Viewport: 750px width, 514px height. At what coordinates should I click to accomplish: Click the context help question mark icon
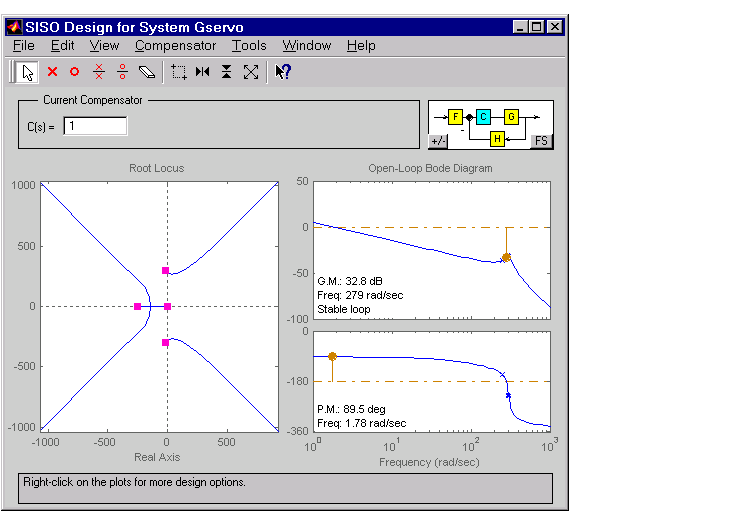pos(283,72)
